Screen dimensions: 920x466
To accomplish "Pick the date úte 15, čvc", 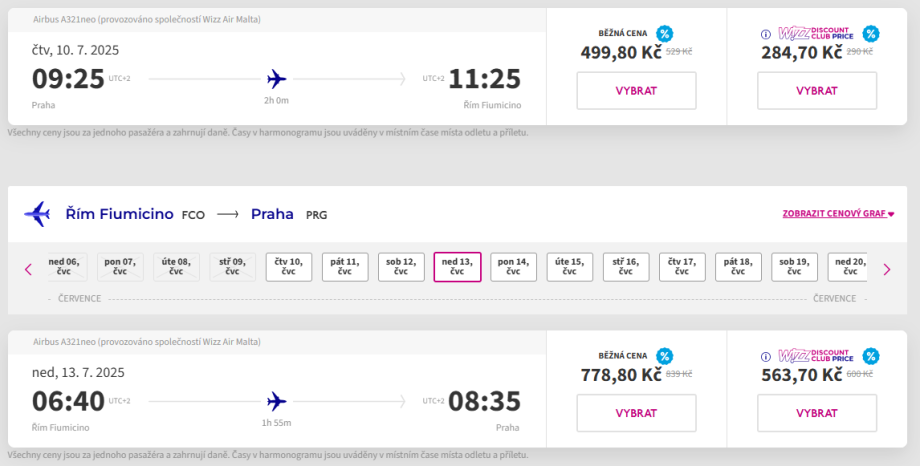I will tap(569, 267).
